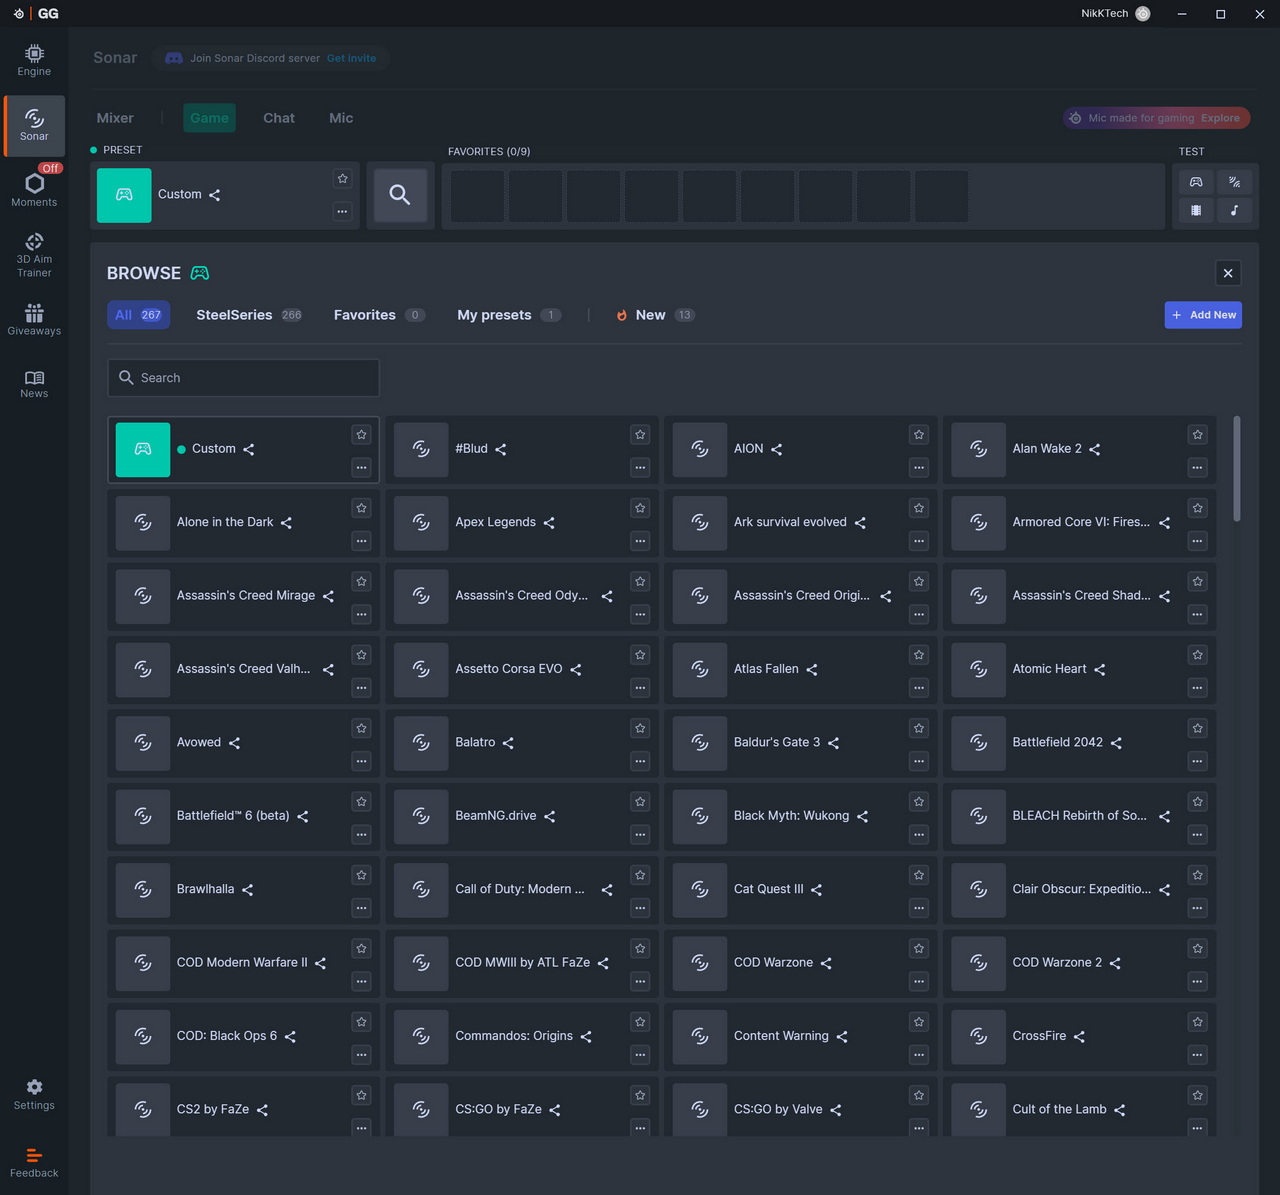Open Giveaways from the sidebar

(34, 319)
